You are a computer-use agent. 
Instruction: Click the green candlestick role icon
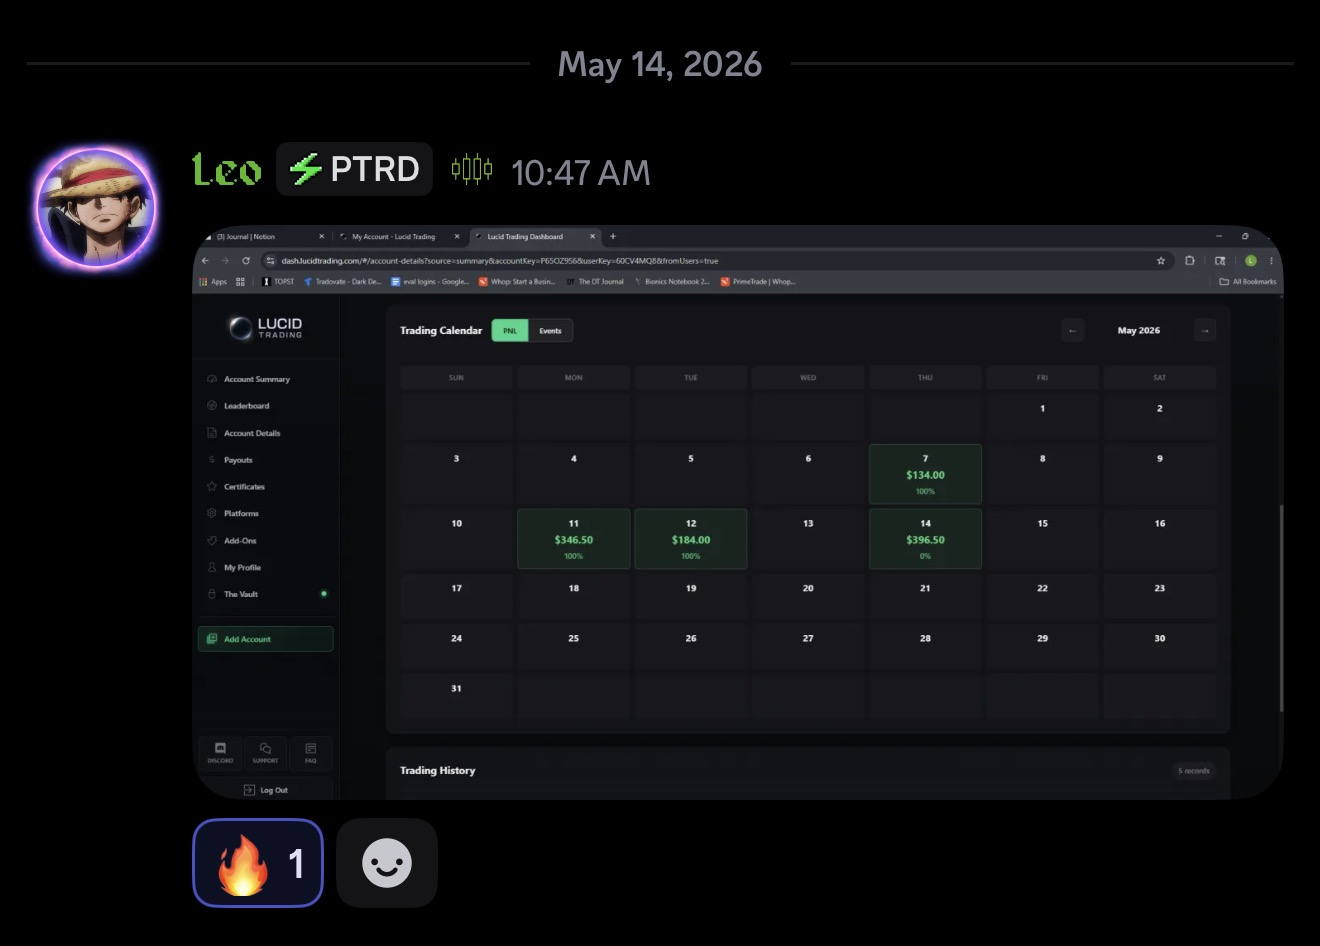(471, 169)
